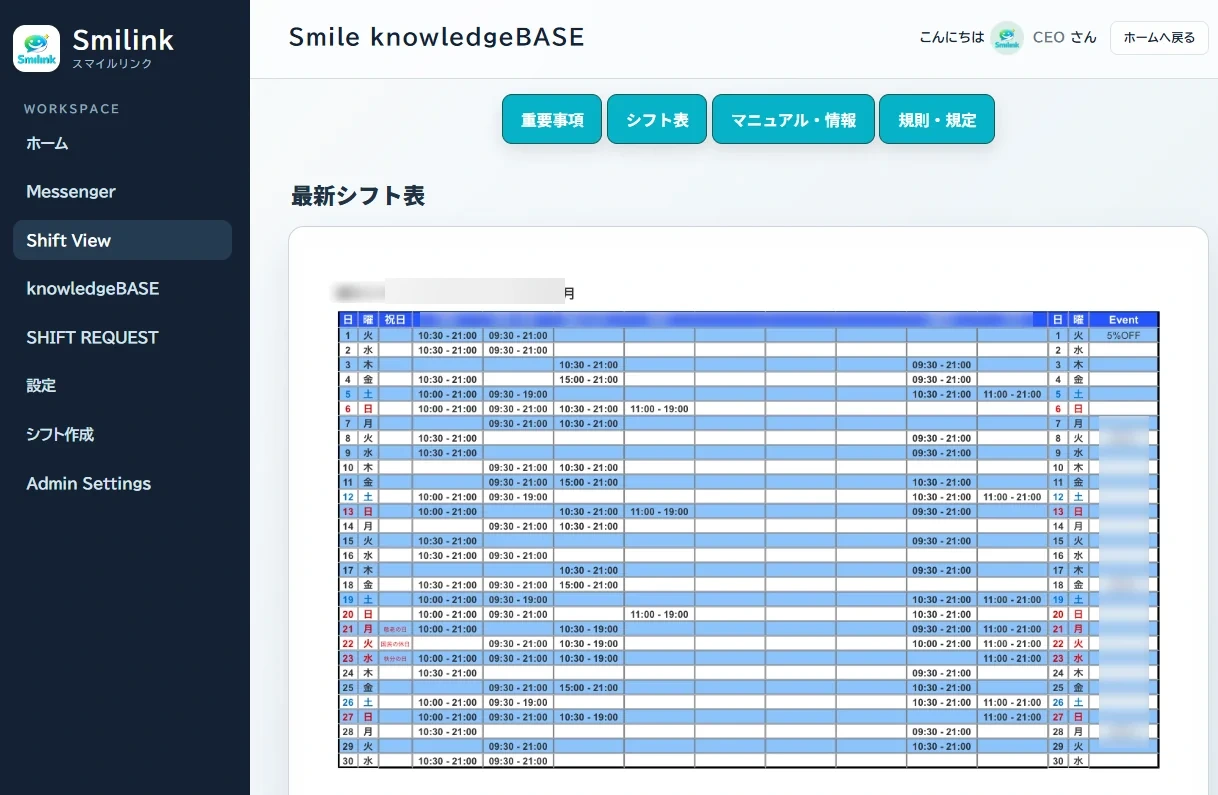Click the ホームへ戻る button
Image resolution: width=1218 pixels, height=795 pixels.
click(1159, 38)
